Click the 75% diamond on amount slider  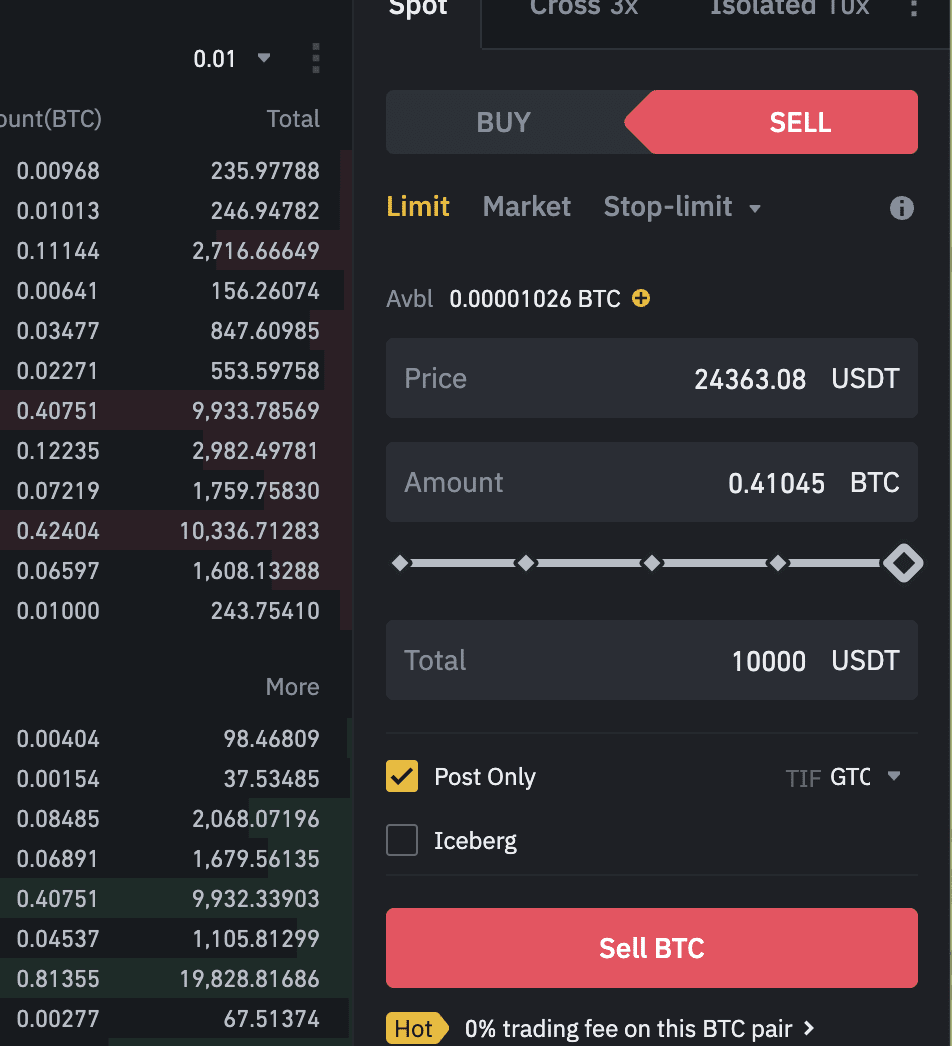coord(778,564)
